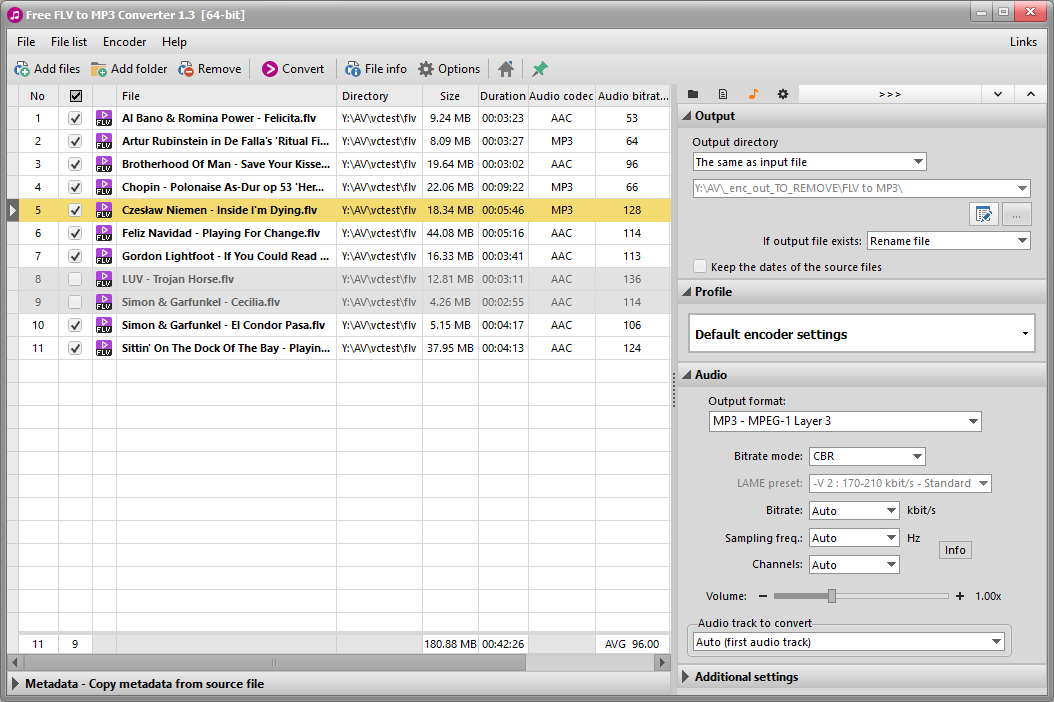Screen dimensions: 1054x702
Task: Open the Output directory dropdown
Action: tap(809, 162)
